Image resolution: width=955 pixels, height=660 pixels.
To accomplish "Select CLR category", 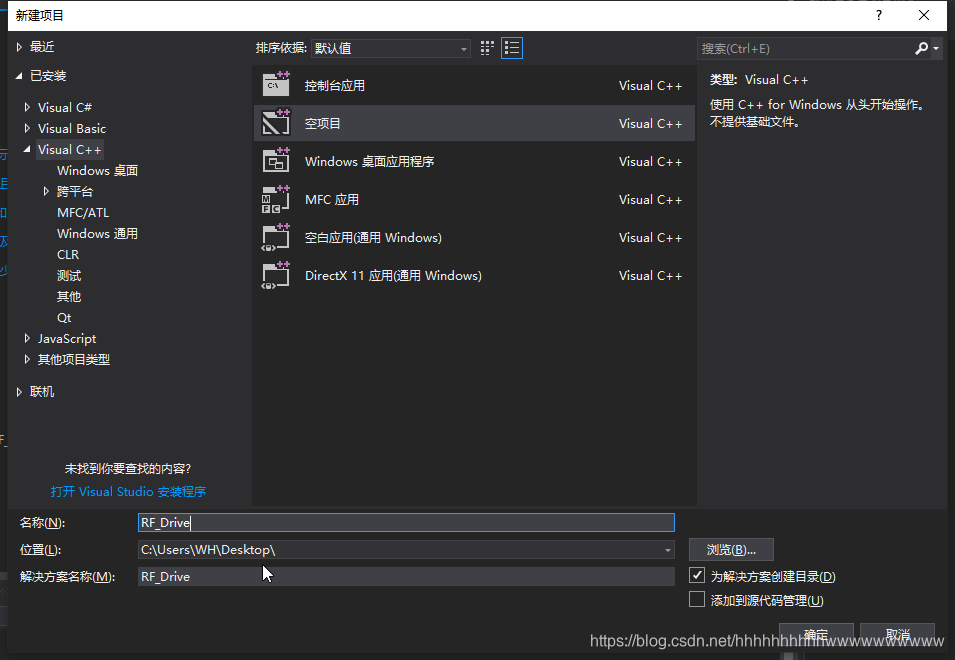I will pyautogui.click(x=68, y=255).
